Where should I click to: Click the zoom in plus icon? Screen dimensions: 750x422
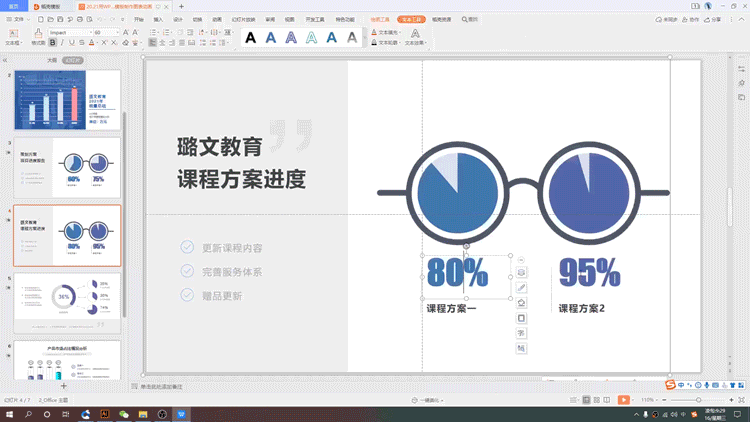coord(731,400)
